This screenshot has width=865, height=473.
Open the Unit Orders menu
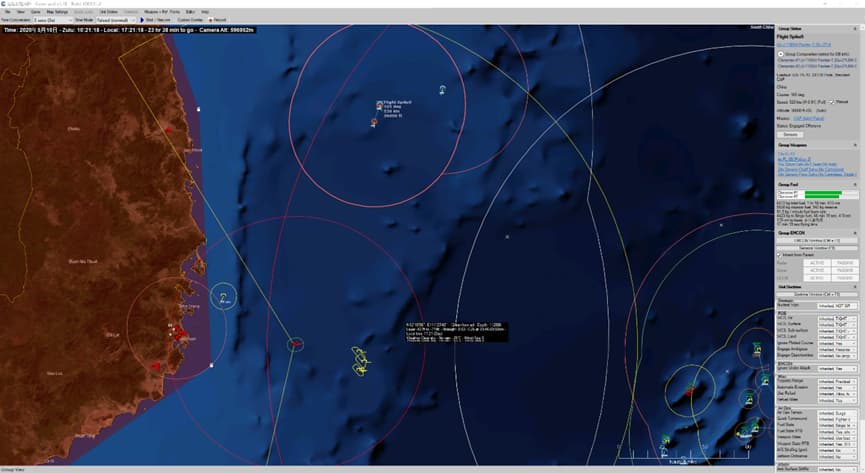point(109,12)
